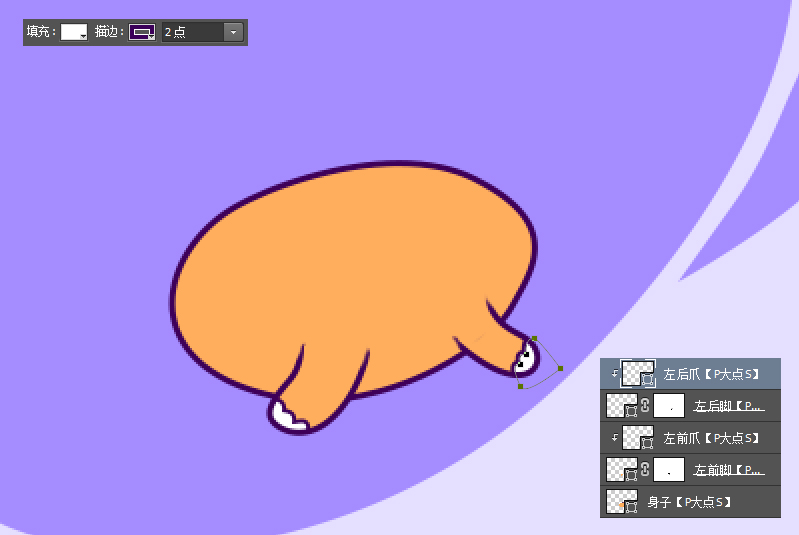The height and width of the screenshot is (535, 799).
Task: Click the 左后脚 layer shape thumbnail
Action: (622, 406)
